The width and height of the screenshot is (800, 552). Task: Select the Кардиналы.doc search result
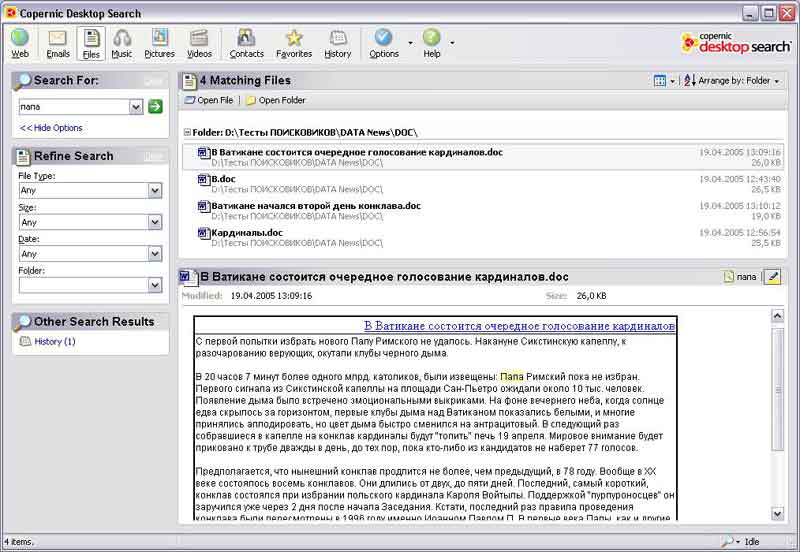click(x=246, y=232)
